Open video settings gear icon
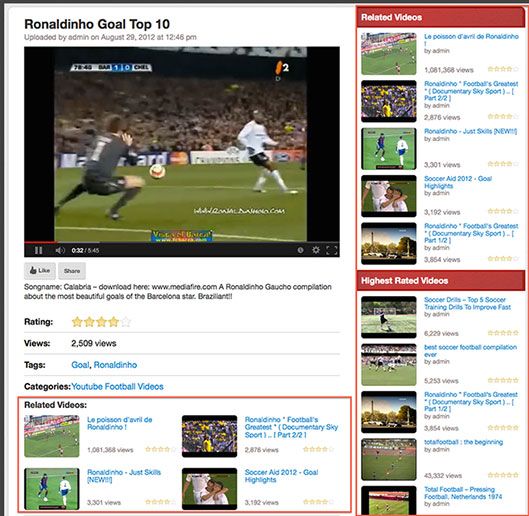 tap(316, 250)
